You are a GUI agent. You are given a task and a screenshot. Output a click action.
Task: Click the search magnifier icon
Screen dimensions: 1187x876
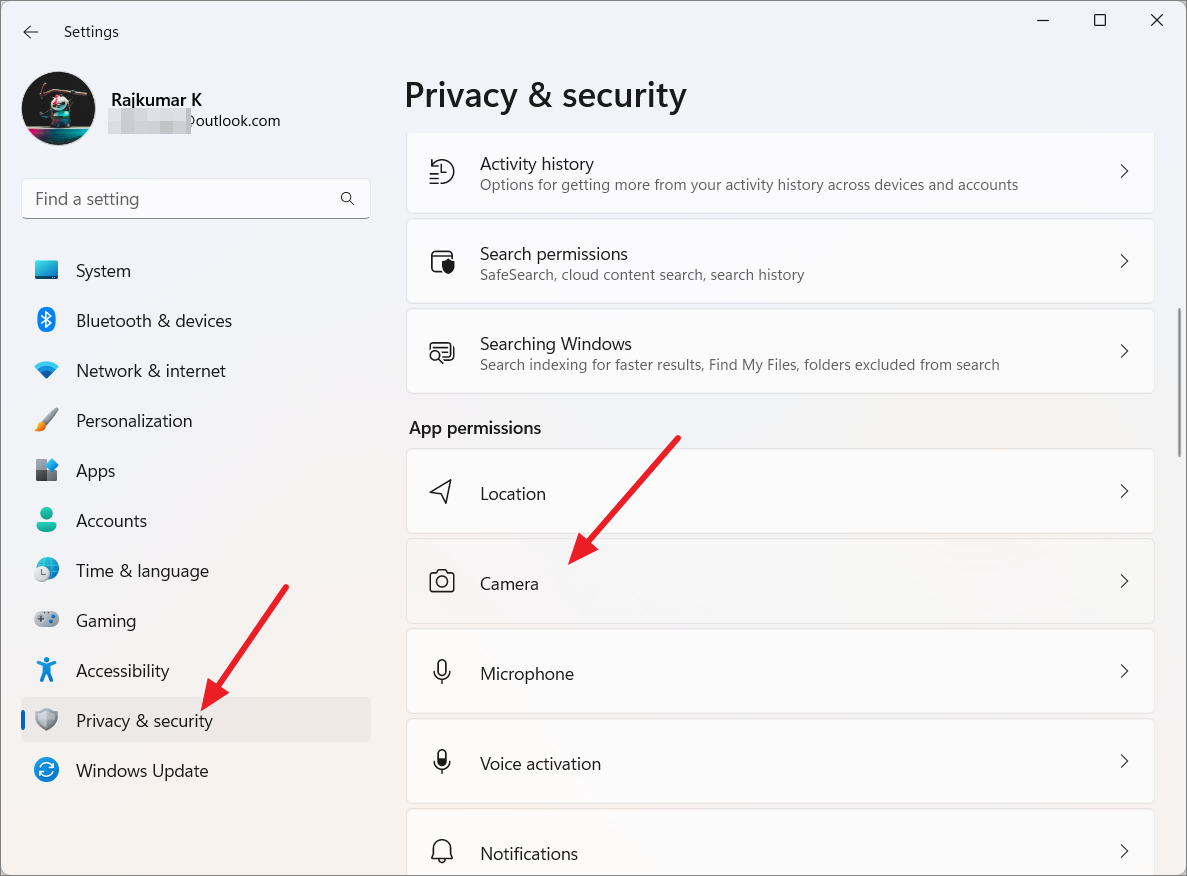coord(347,199)
